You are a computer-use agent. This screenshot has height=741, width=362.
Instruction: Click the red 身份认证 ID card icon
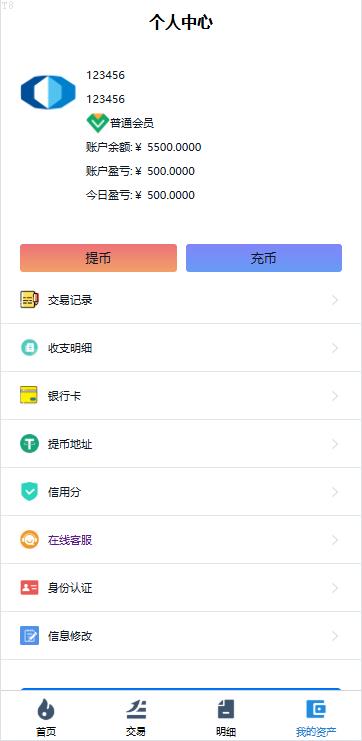point(29,588)
